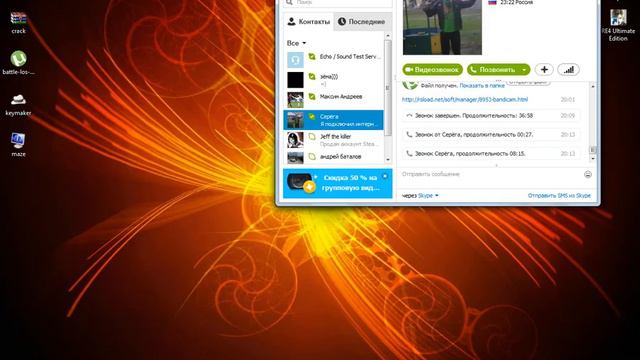Select the Jeff the killer contact

[333, 140]
